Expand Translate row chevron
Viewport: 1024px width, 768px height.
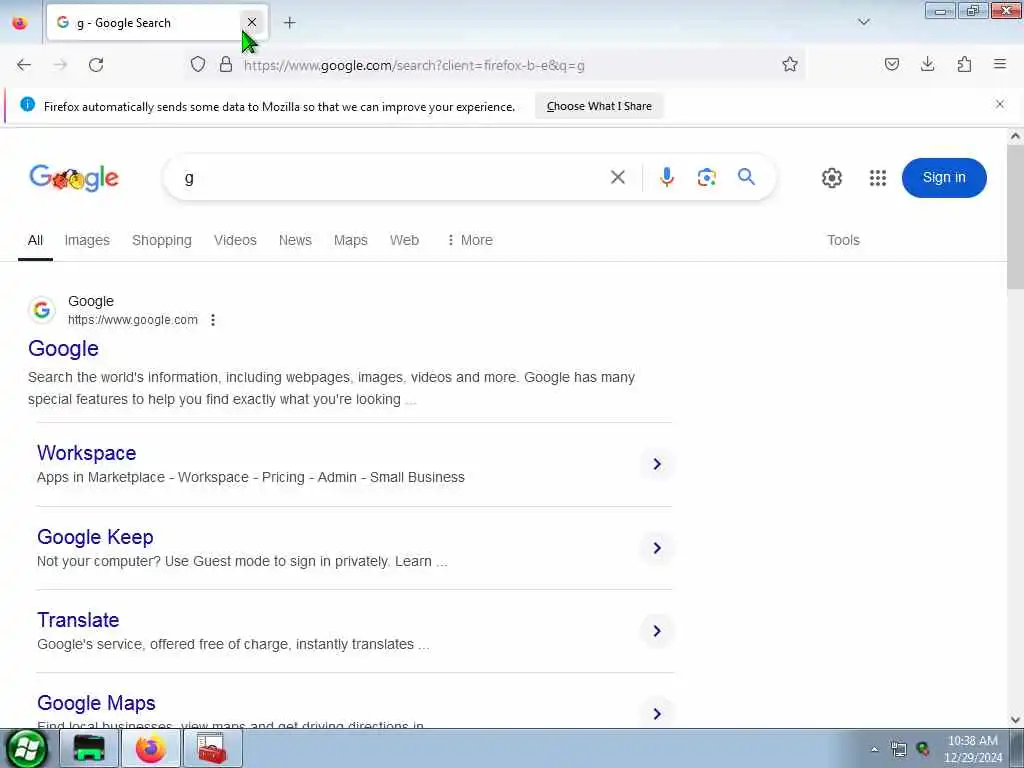[657, 631]
